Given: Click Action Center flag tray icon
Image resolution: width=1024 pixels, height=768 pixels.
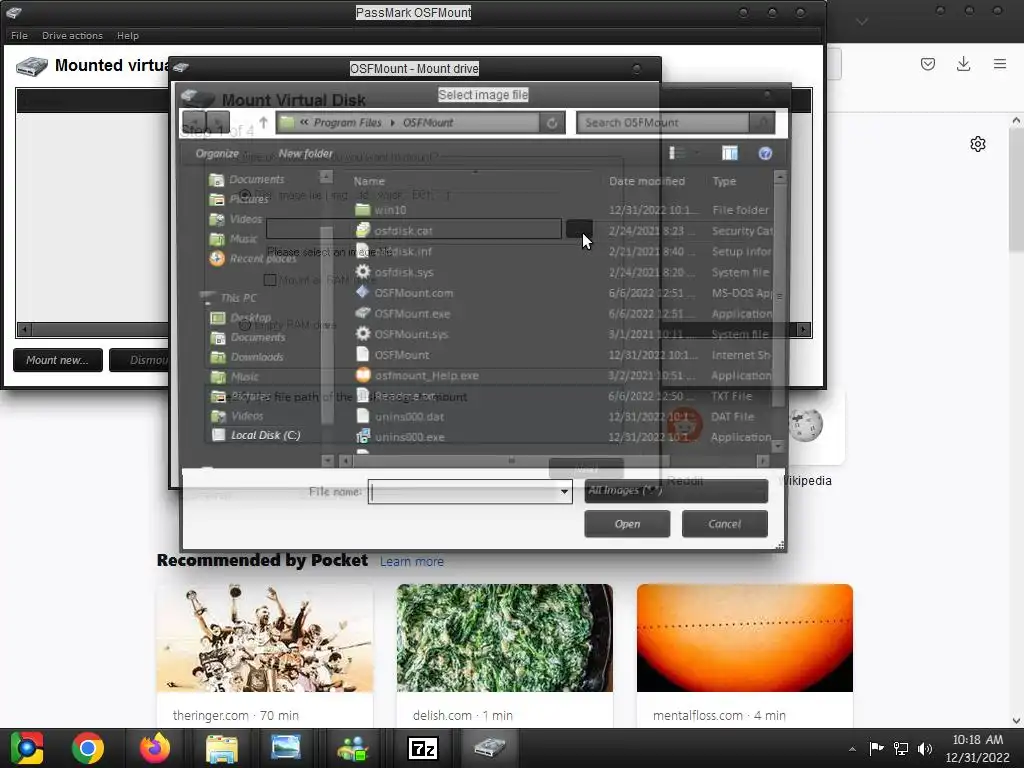Looking at the screenshot, I should click(876, 748).
